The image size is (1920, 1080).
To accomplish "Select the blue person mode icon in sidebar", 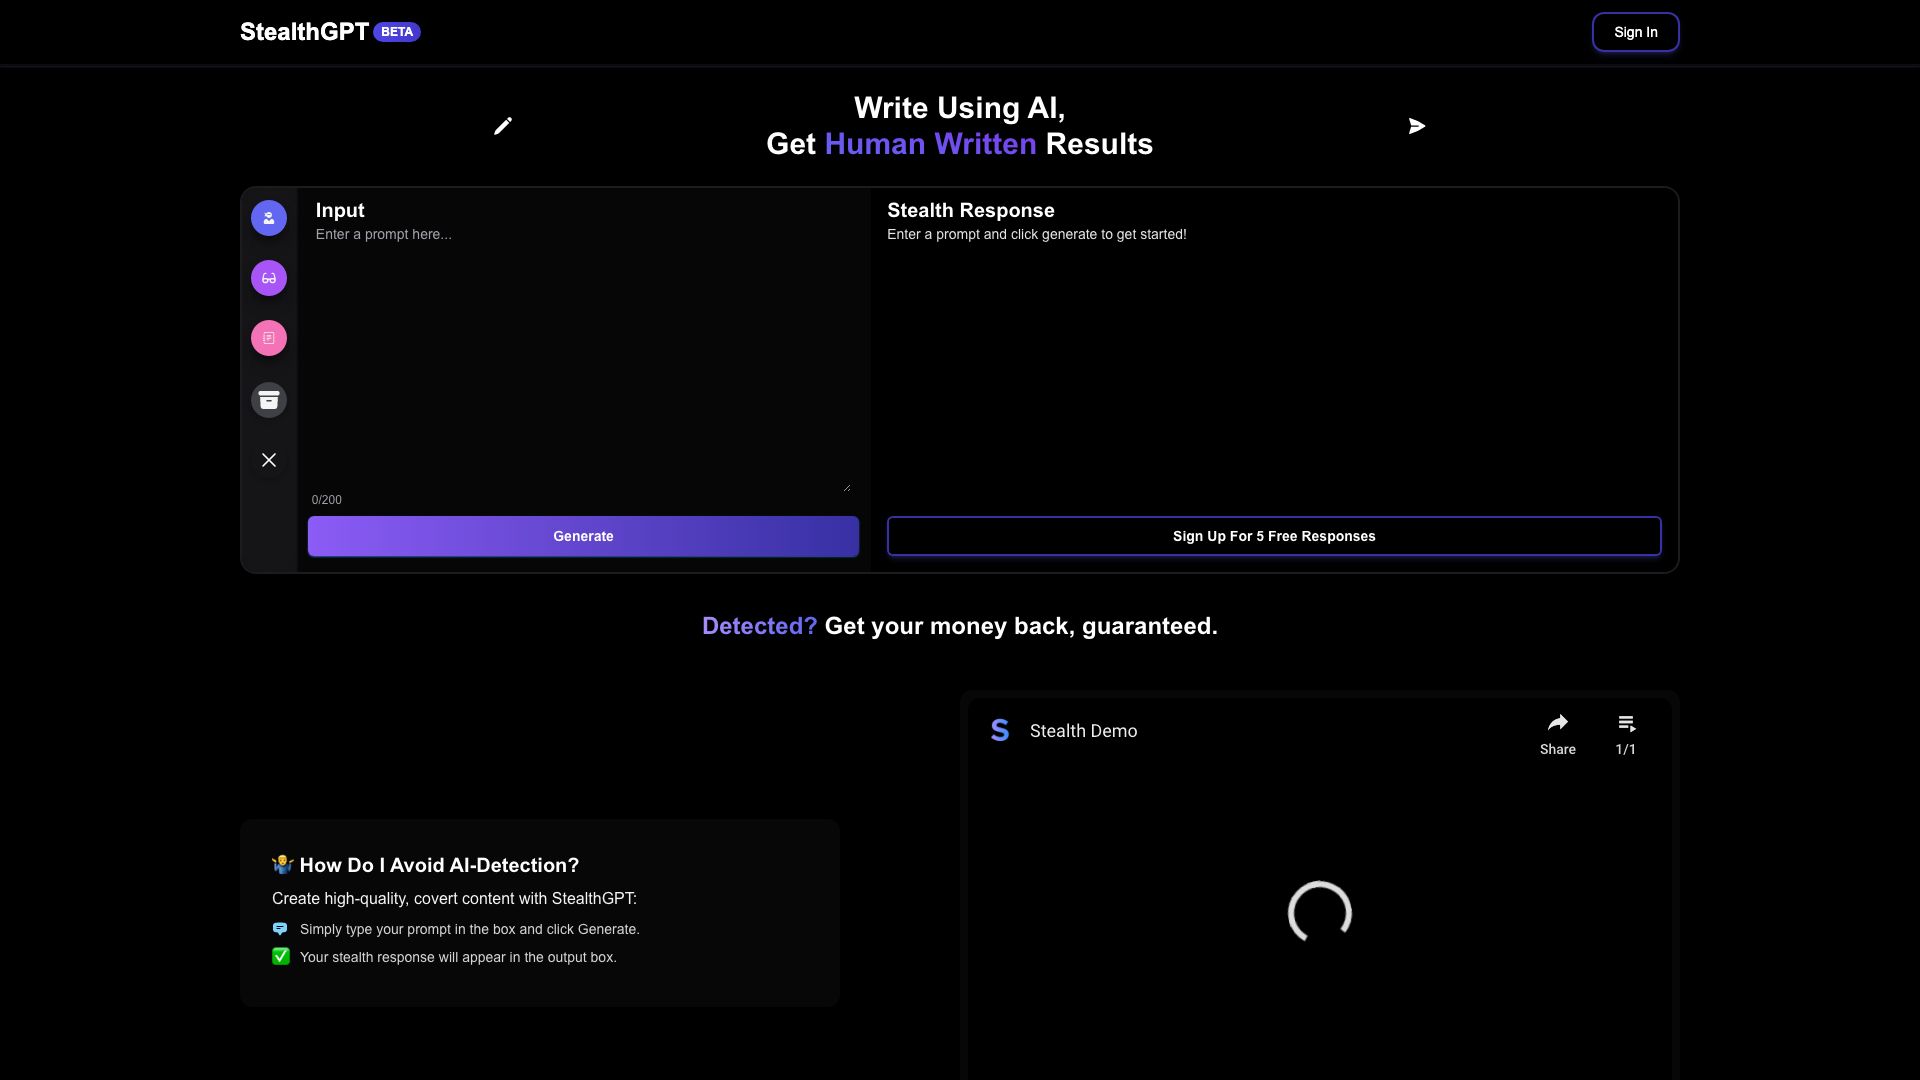I will (x=269, y=218).
